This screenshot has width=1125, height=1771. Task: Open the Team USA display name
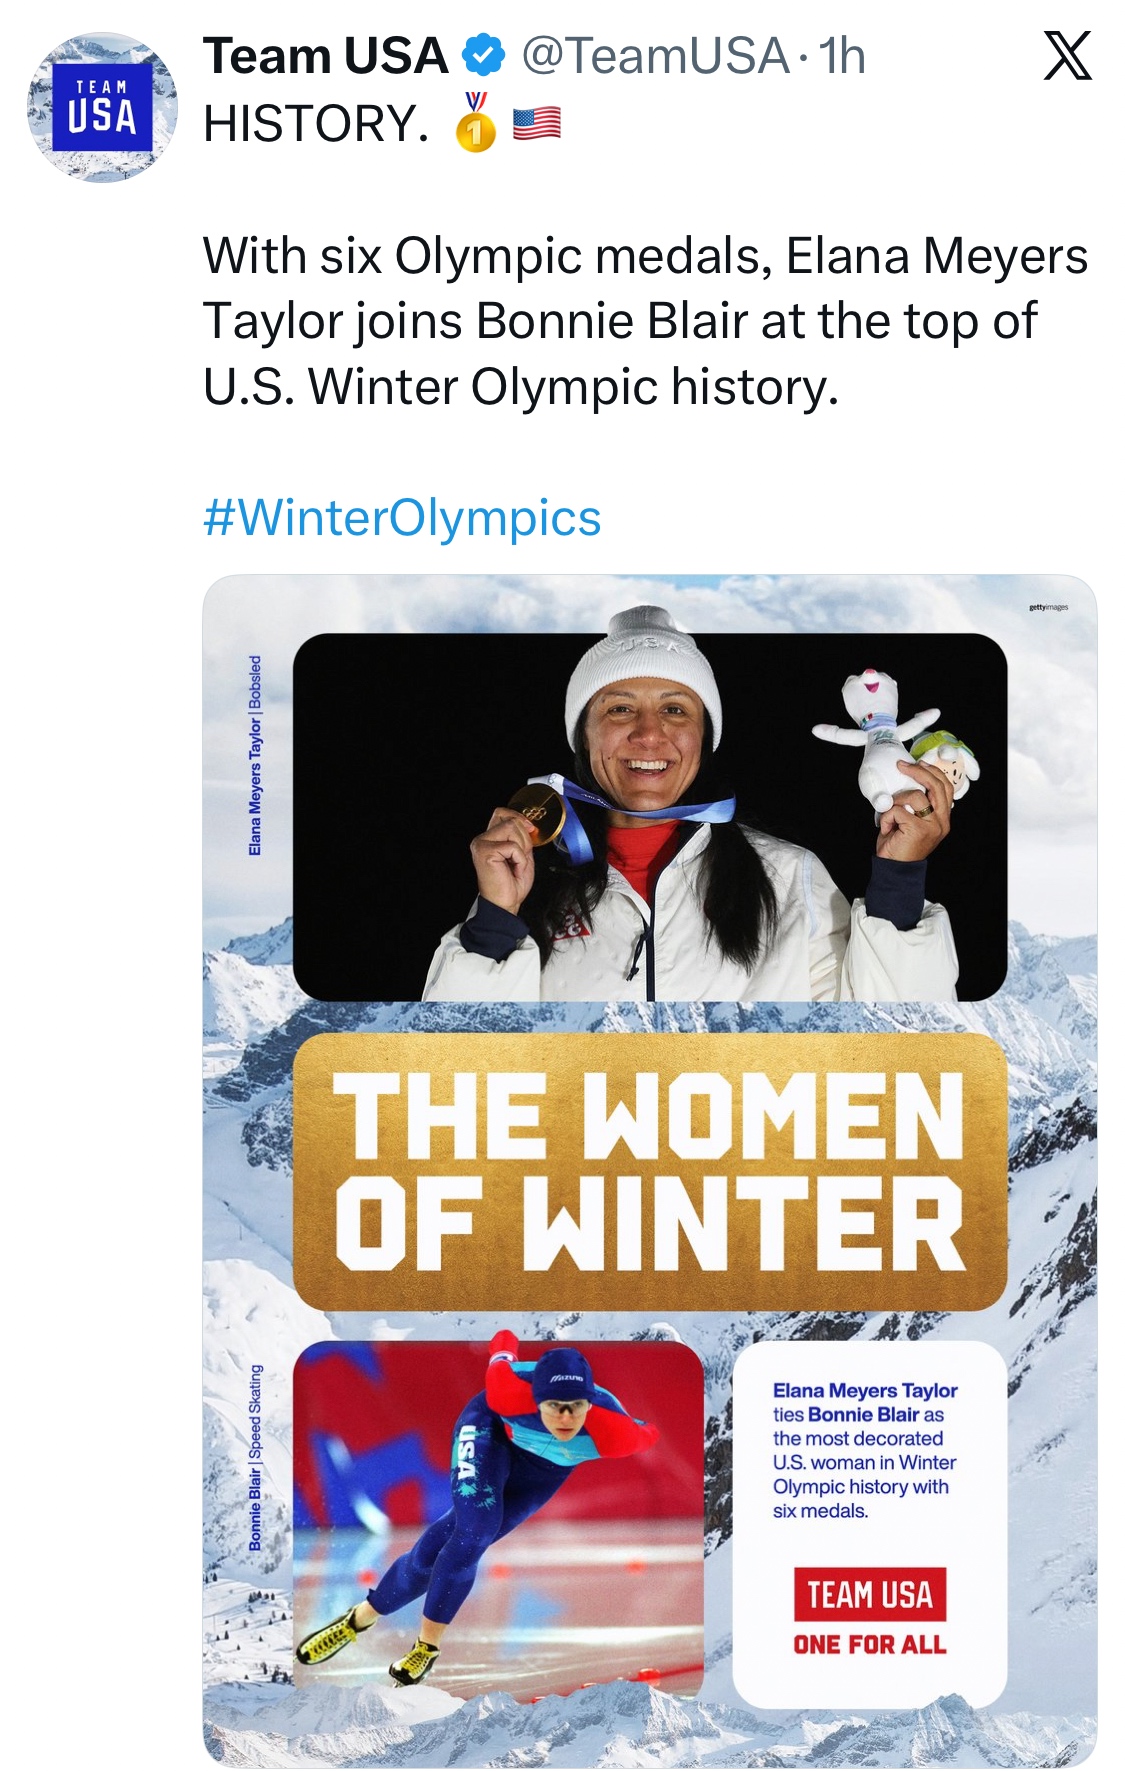pyautogui.click(x=325, y=56)
